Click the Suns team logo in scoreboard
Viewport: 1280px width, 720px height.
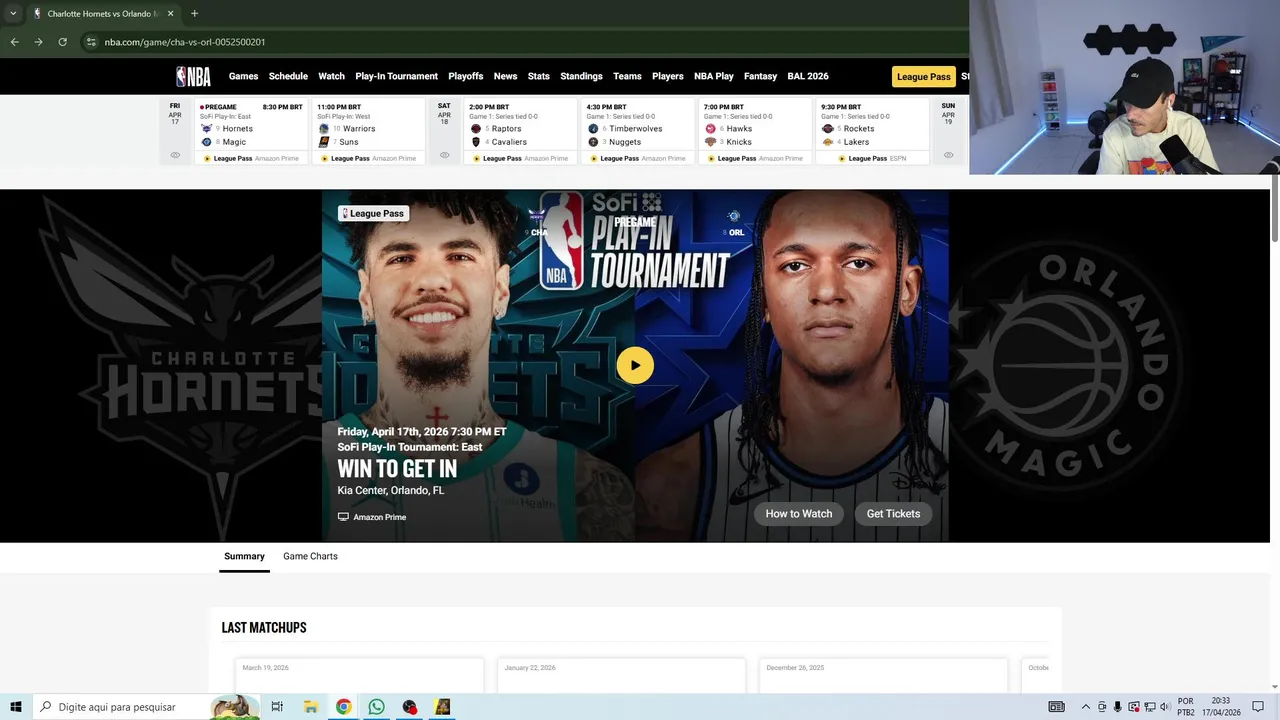point(324,142)
